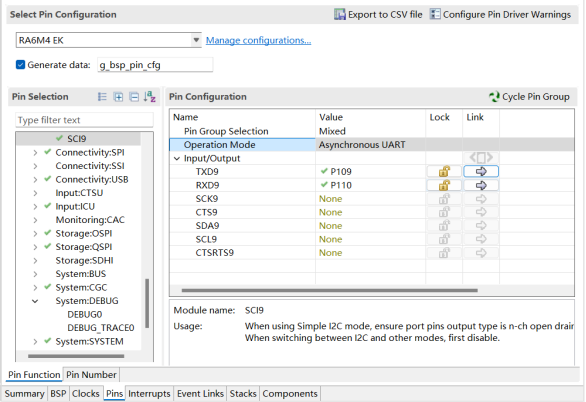
Task: Select the Storage:QSPI tree item
Action: pyautogui.click(x=84, y=247)
